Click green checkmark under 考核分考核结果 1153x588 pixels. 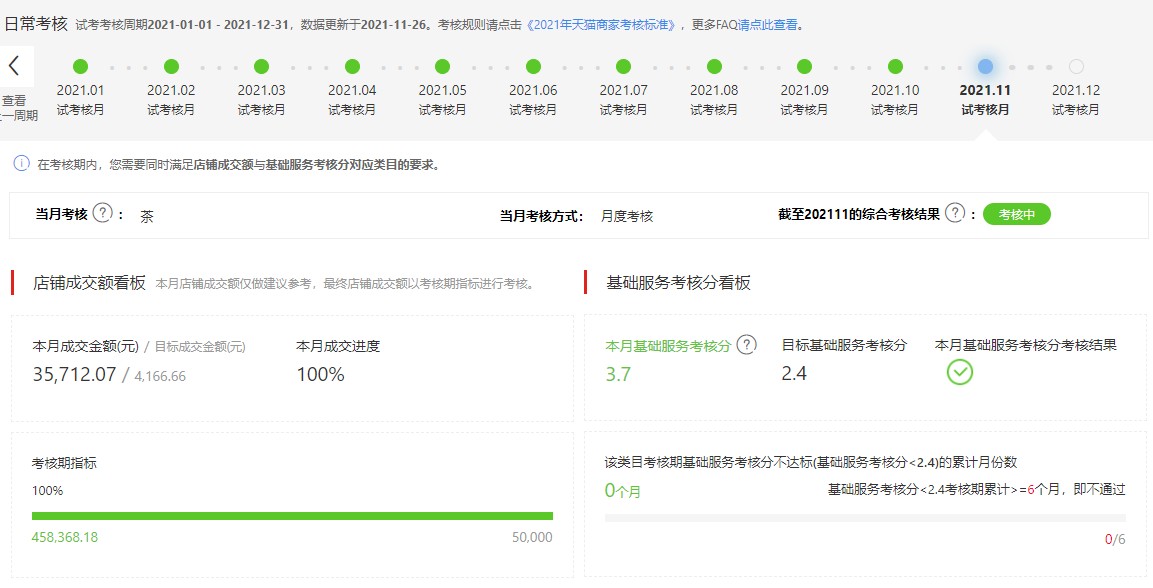960,373
